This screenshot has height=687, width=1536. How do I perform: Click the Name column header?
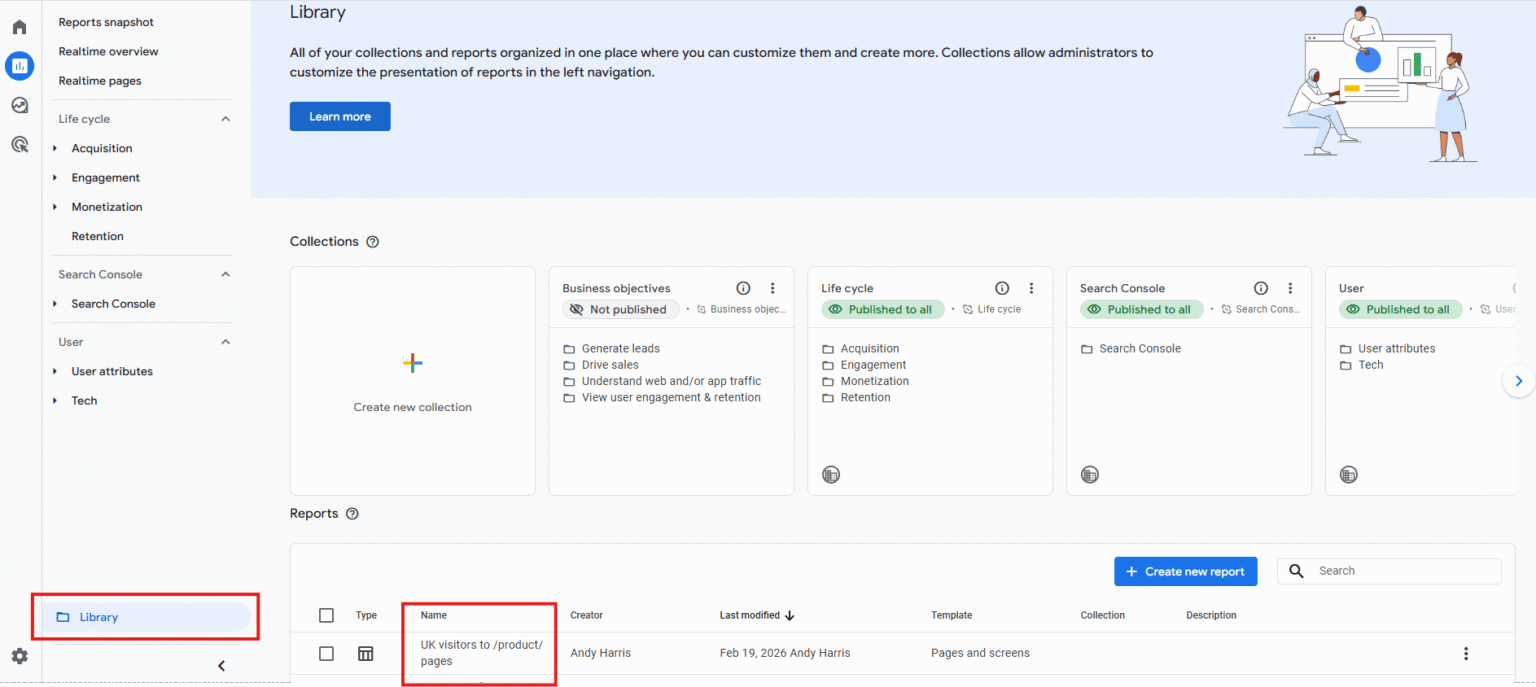(x=434, y=616)
